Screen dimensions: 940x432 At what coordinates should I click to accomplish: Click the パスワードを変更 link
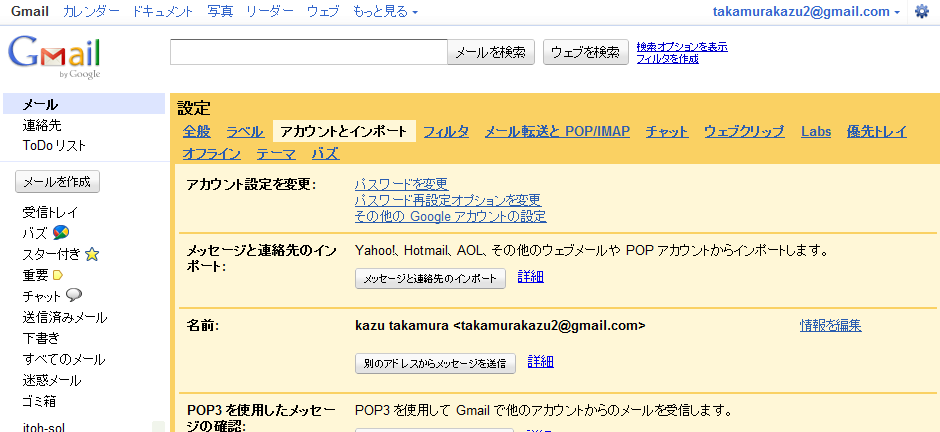(402, 184)
